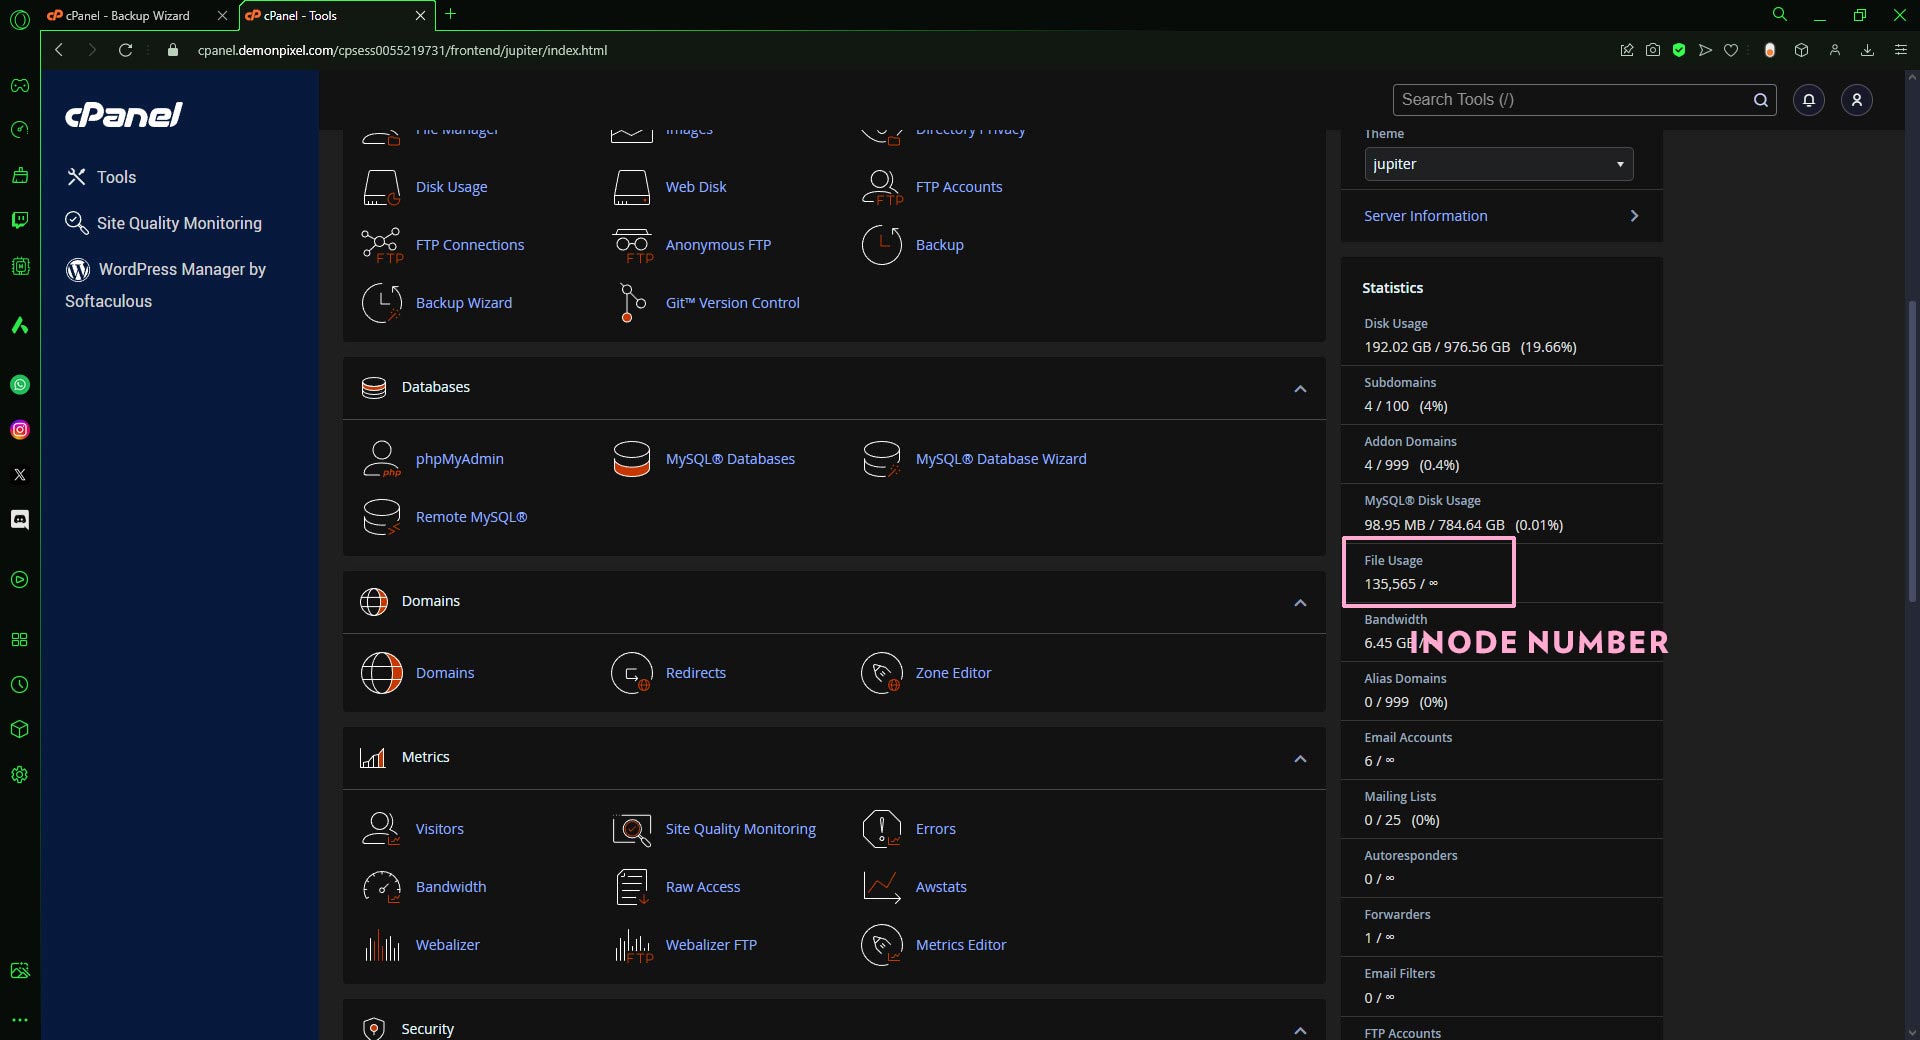Open the Remote MySQL icon

381,517
